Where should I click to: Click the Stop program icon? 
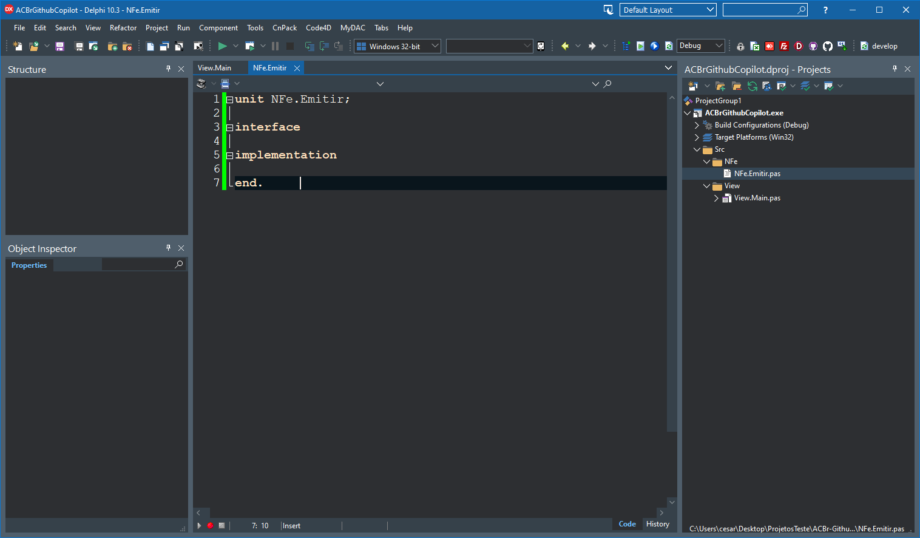tap(290, 46)
